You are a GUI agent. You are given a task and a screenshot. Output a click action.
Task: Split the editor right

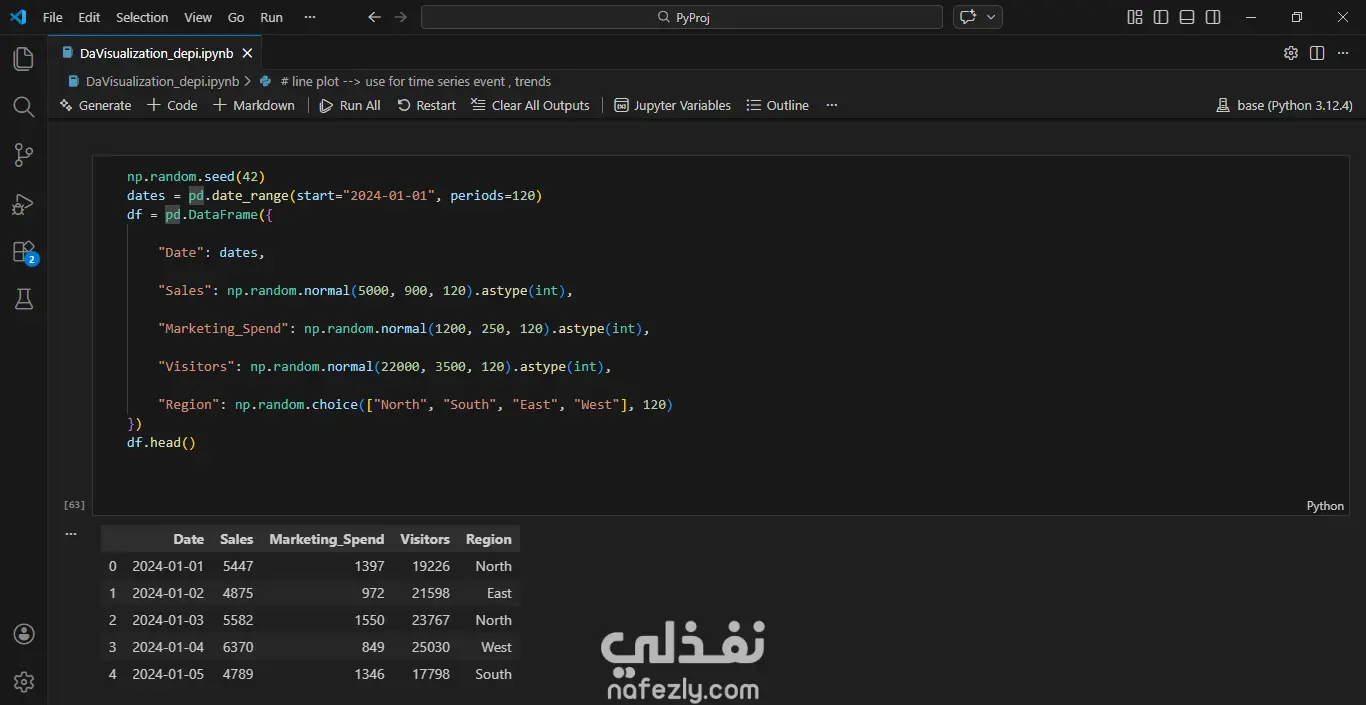(x=1317, y=53)
